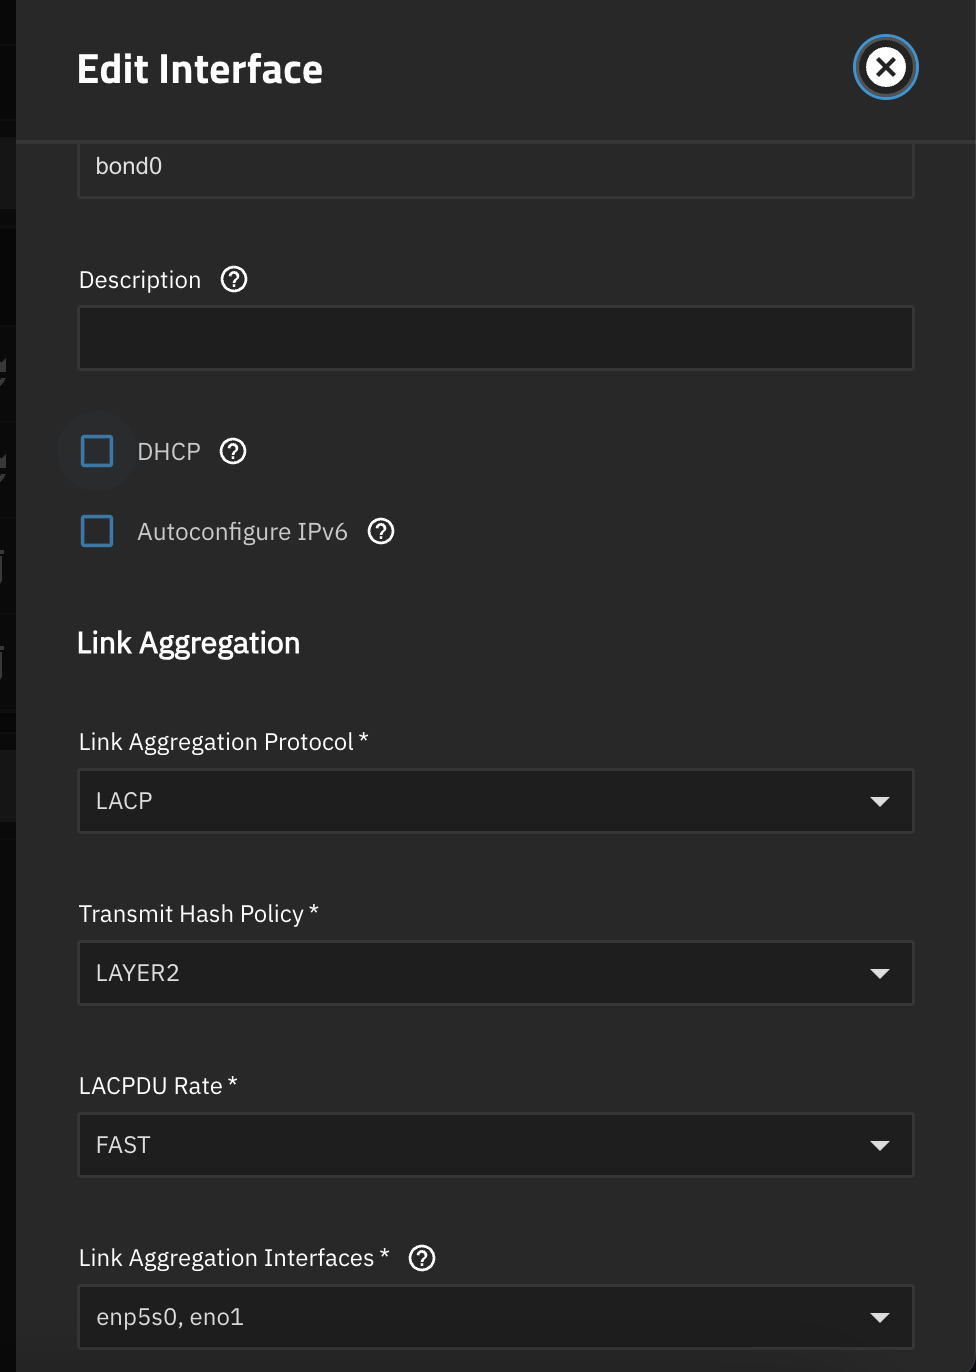The height and width of the screenshot is (1372, 976).
Task: Click the LAYER2 dropdown arrow icon
Action: pyautogui.click(x=880, y=974)
